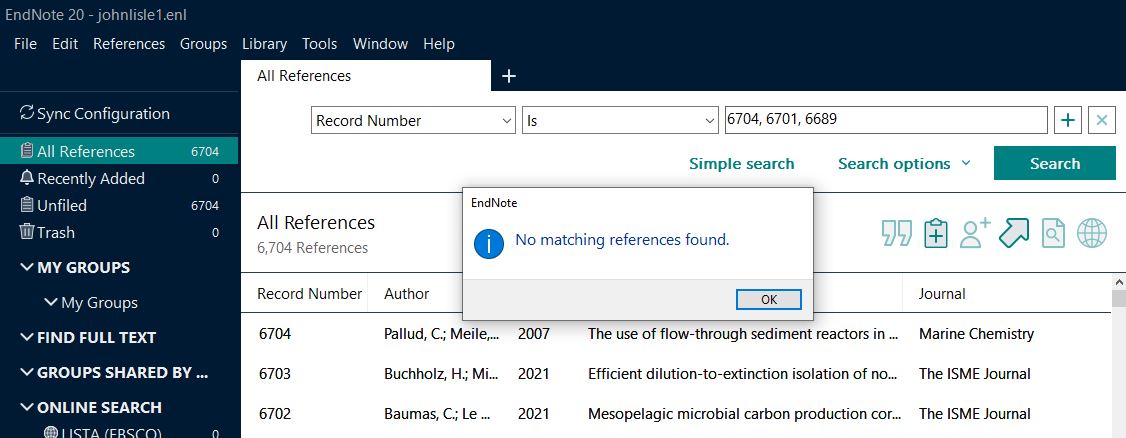Add a search row with plus icon
This screenshot has height=438, width=1126.
1068,120
